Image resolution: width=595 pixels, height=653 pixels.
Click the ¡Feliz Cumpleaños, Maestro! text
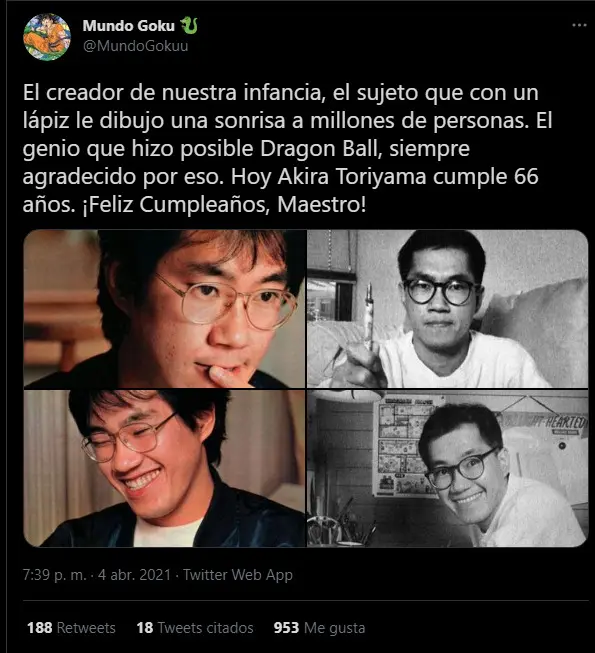coord(224,204)
